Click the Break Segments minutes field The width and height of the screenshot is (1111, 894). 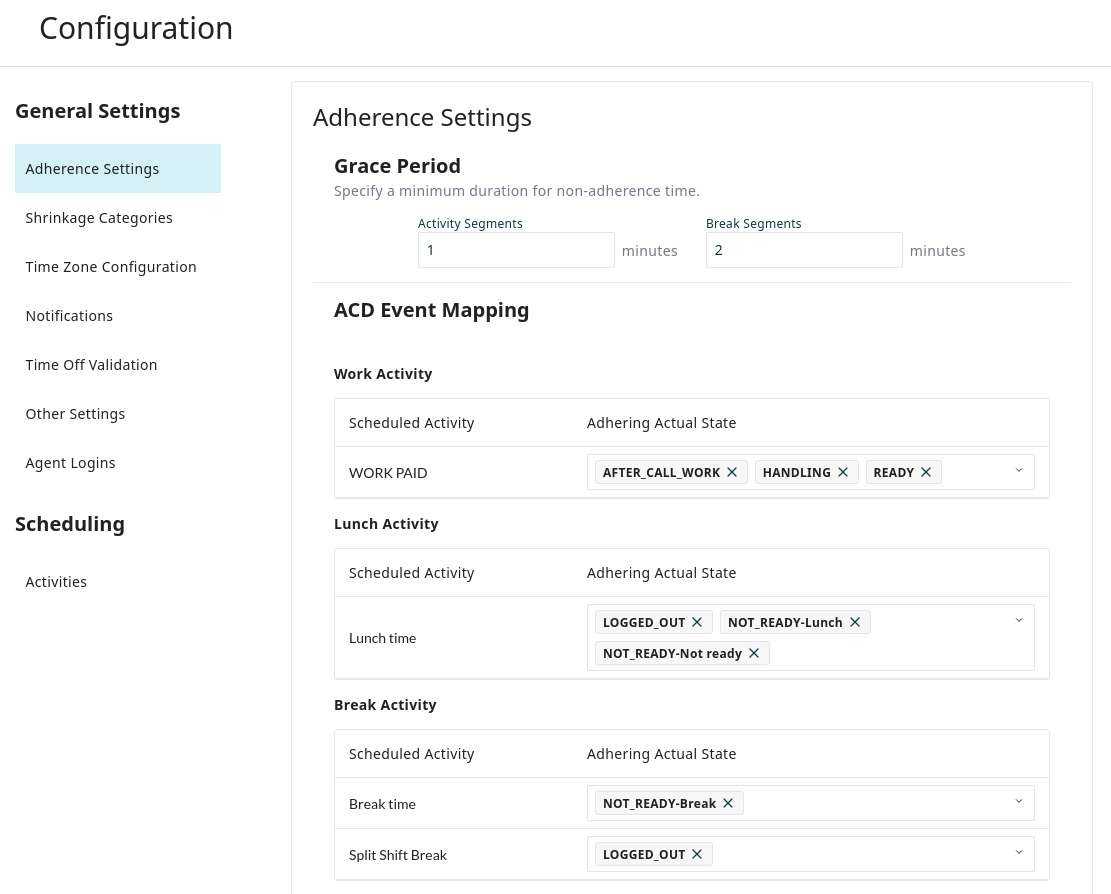[x=803, y=250]
